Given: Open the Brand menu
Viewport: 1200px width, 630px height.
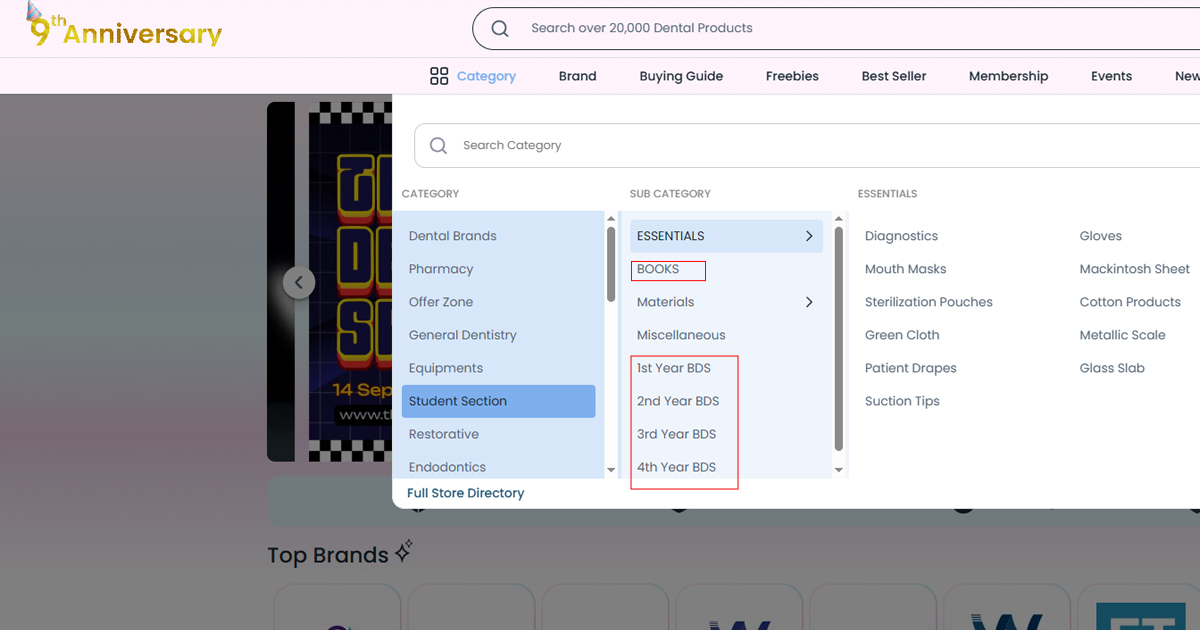Looking at the screenshot, I should point(577,76).
